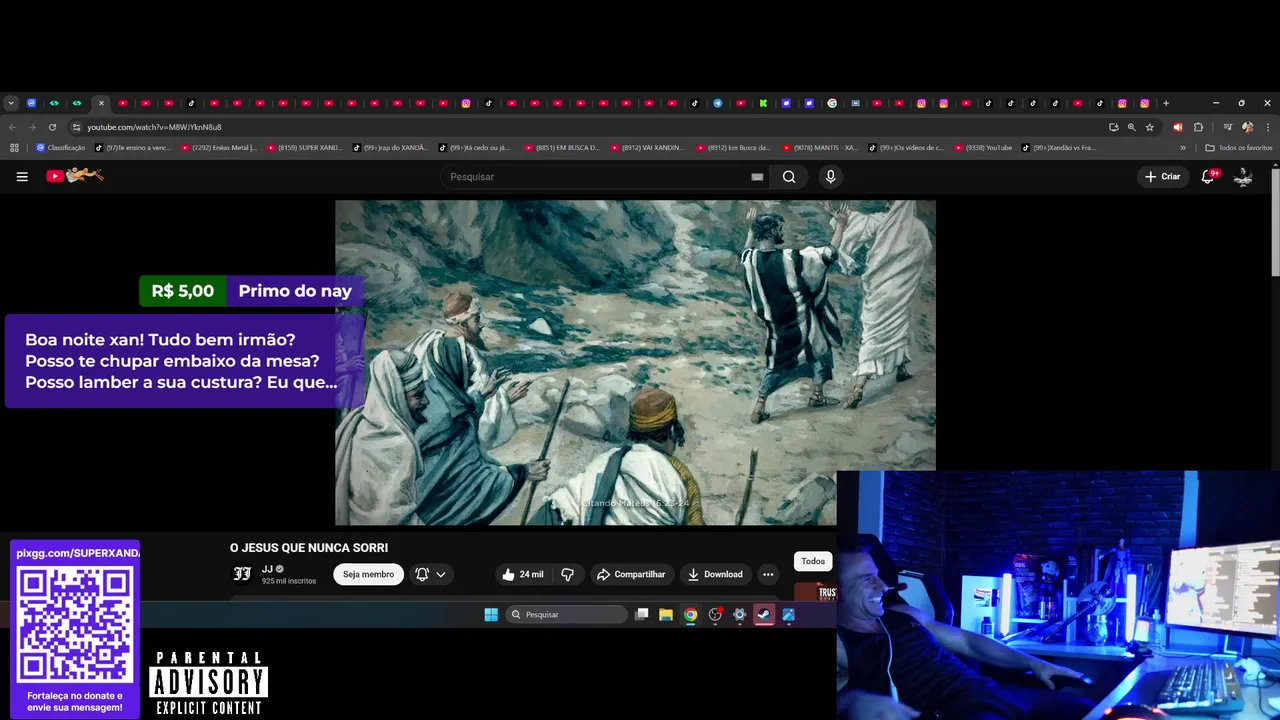This screenshot has height=720, width=1280.
Task: Go back in the Chrome browser
Action: click(12, 127)
